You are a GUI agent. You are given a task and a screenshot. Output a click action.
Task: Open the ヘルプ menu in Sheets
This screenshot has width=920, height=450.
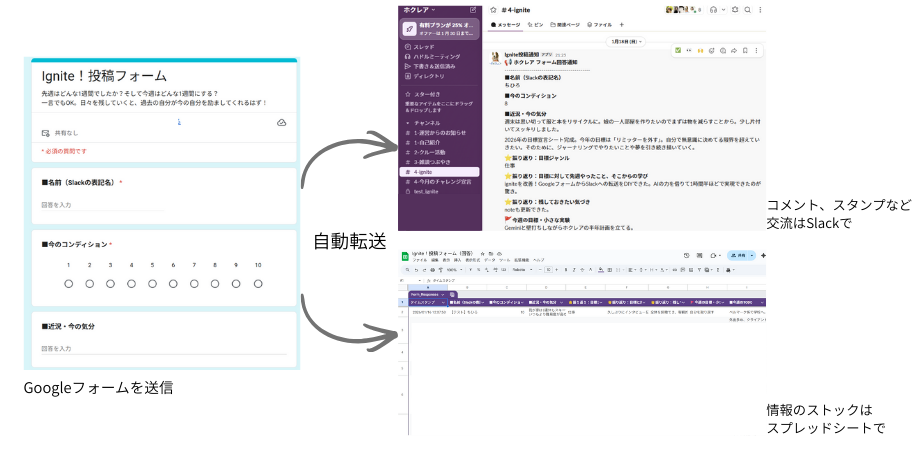pos(538,260)
